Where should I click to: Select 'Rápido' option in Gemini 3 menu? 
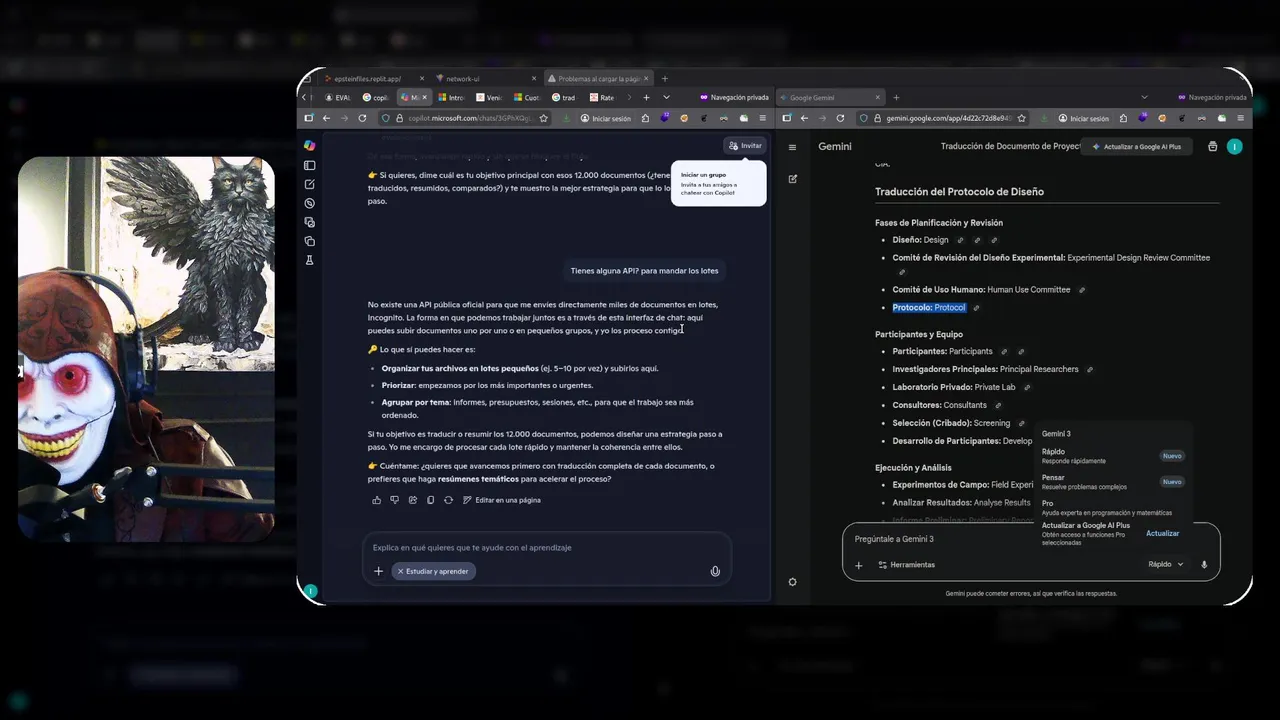click(1112, 456)
